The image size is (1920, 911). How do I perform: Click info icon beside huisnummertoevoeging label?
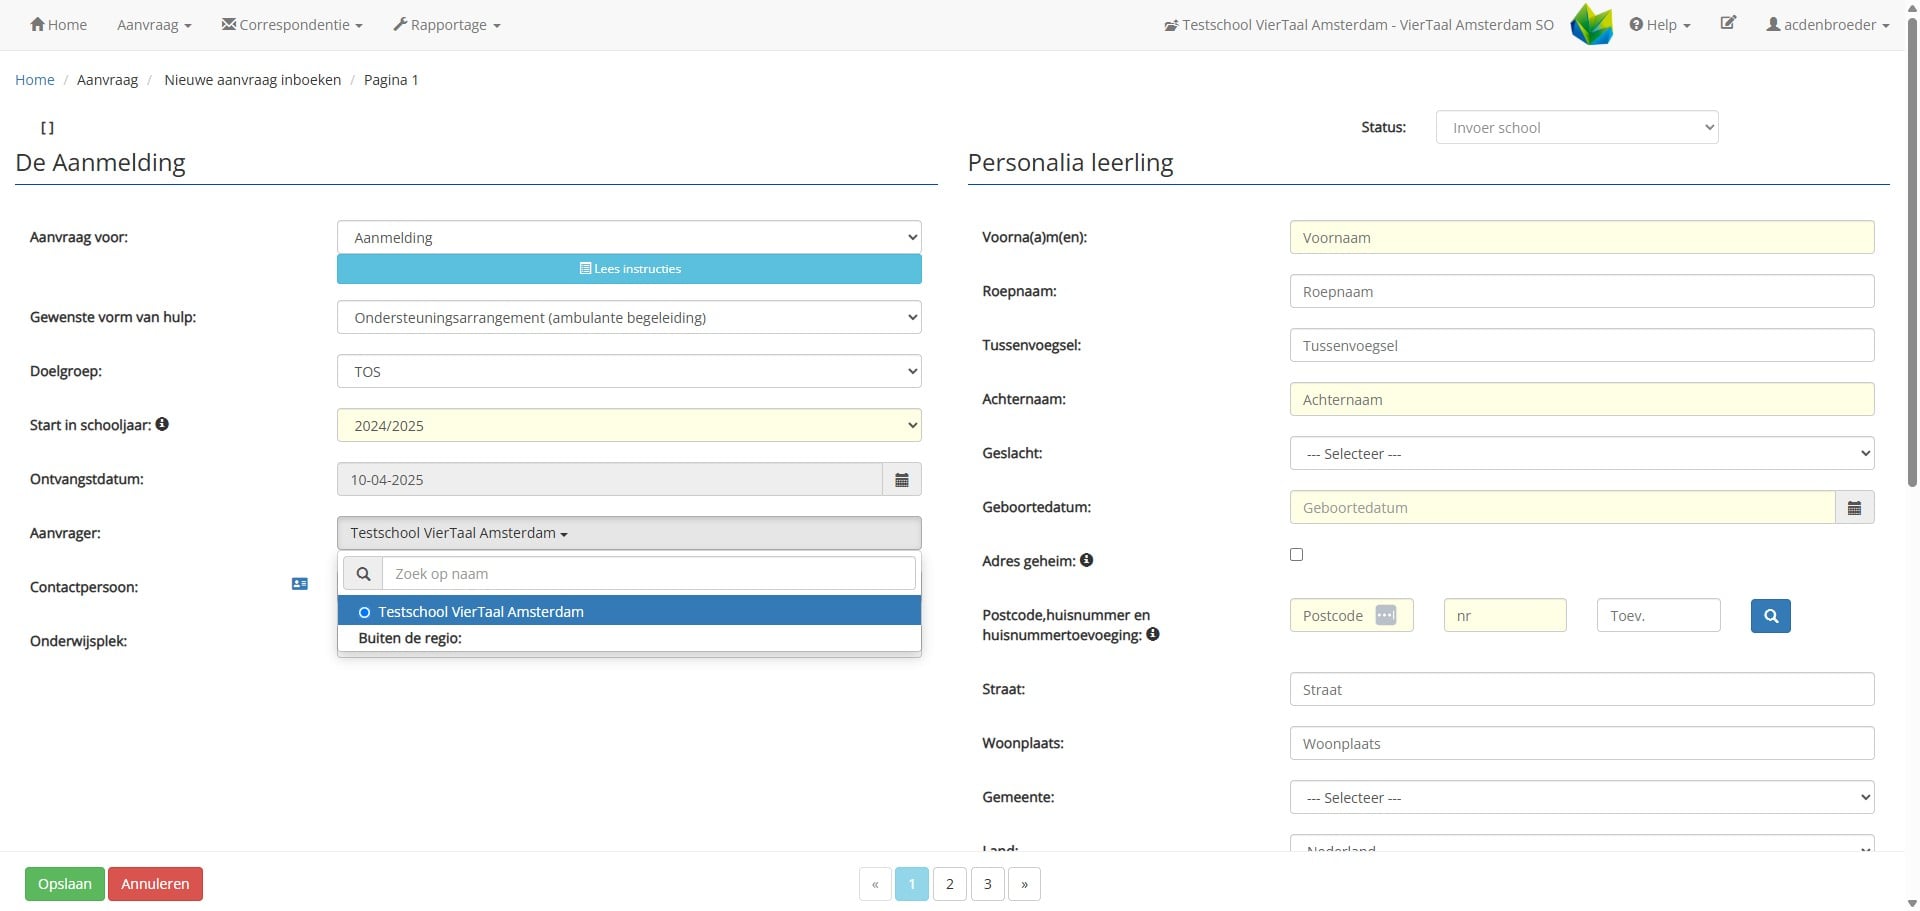pyautogui.click(x=1153, y=634)
